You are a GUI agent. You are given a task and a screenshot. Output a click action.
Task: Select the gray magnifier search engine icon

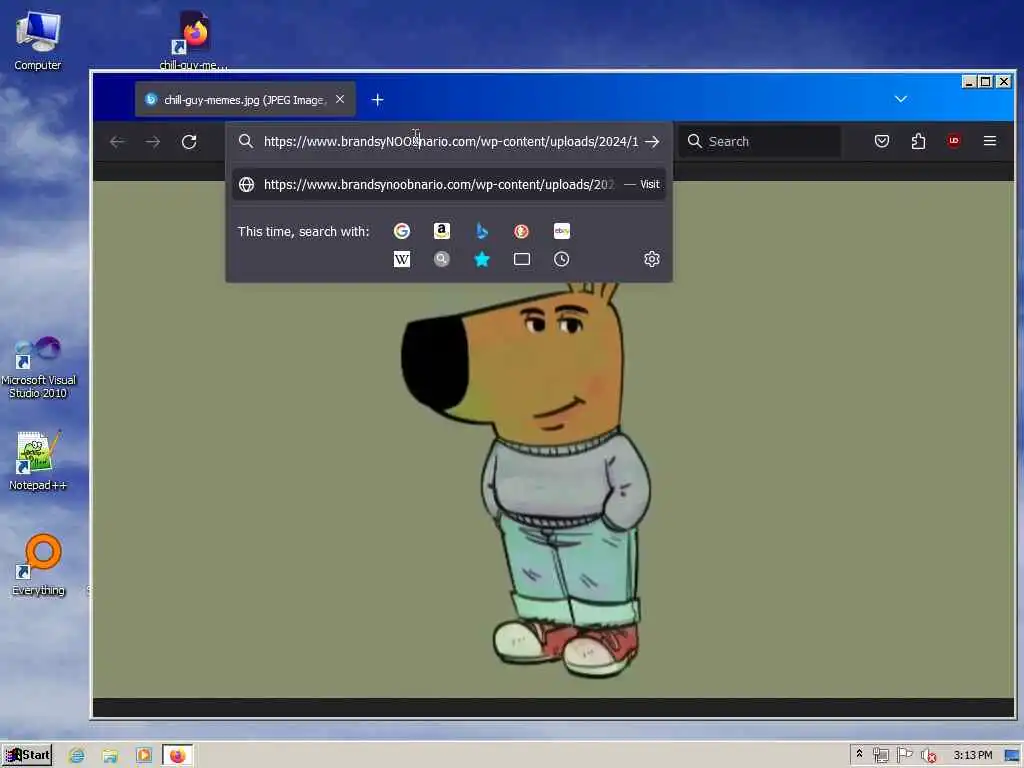point(441,259)
